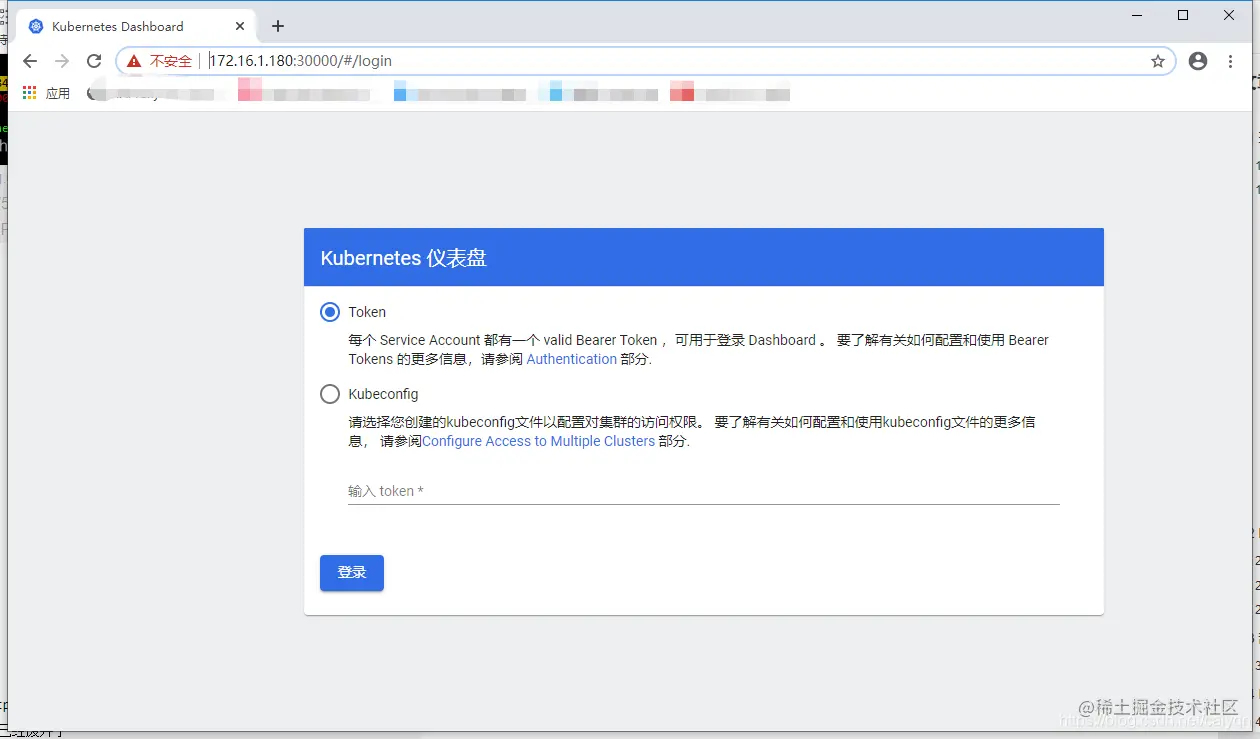Open the Chrome apps grid icon

click(27, 92)
